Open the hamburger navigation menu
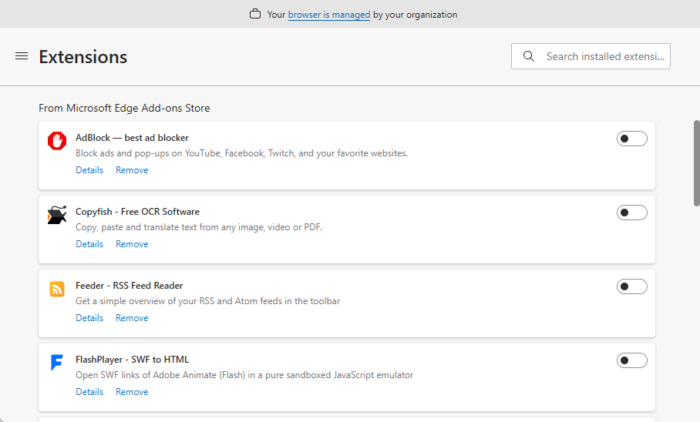Image resolution: width=700 pixels, height=422 pixels. 22,56
